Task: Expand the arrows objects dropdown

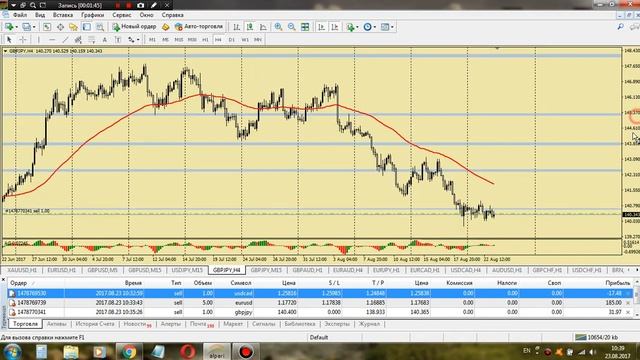Action: click(138, 40)
